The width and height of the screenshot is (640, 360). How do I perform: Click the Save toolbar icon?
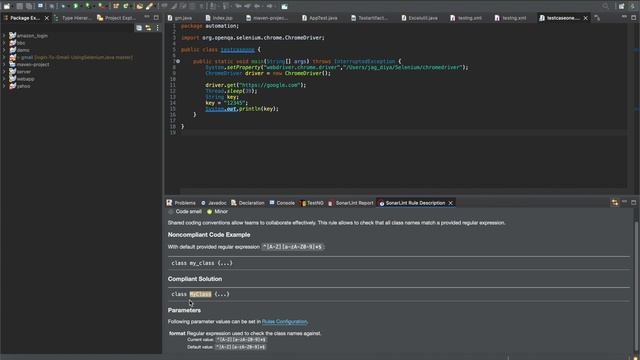tap(20, 6)
